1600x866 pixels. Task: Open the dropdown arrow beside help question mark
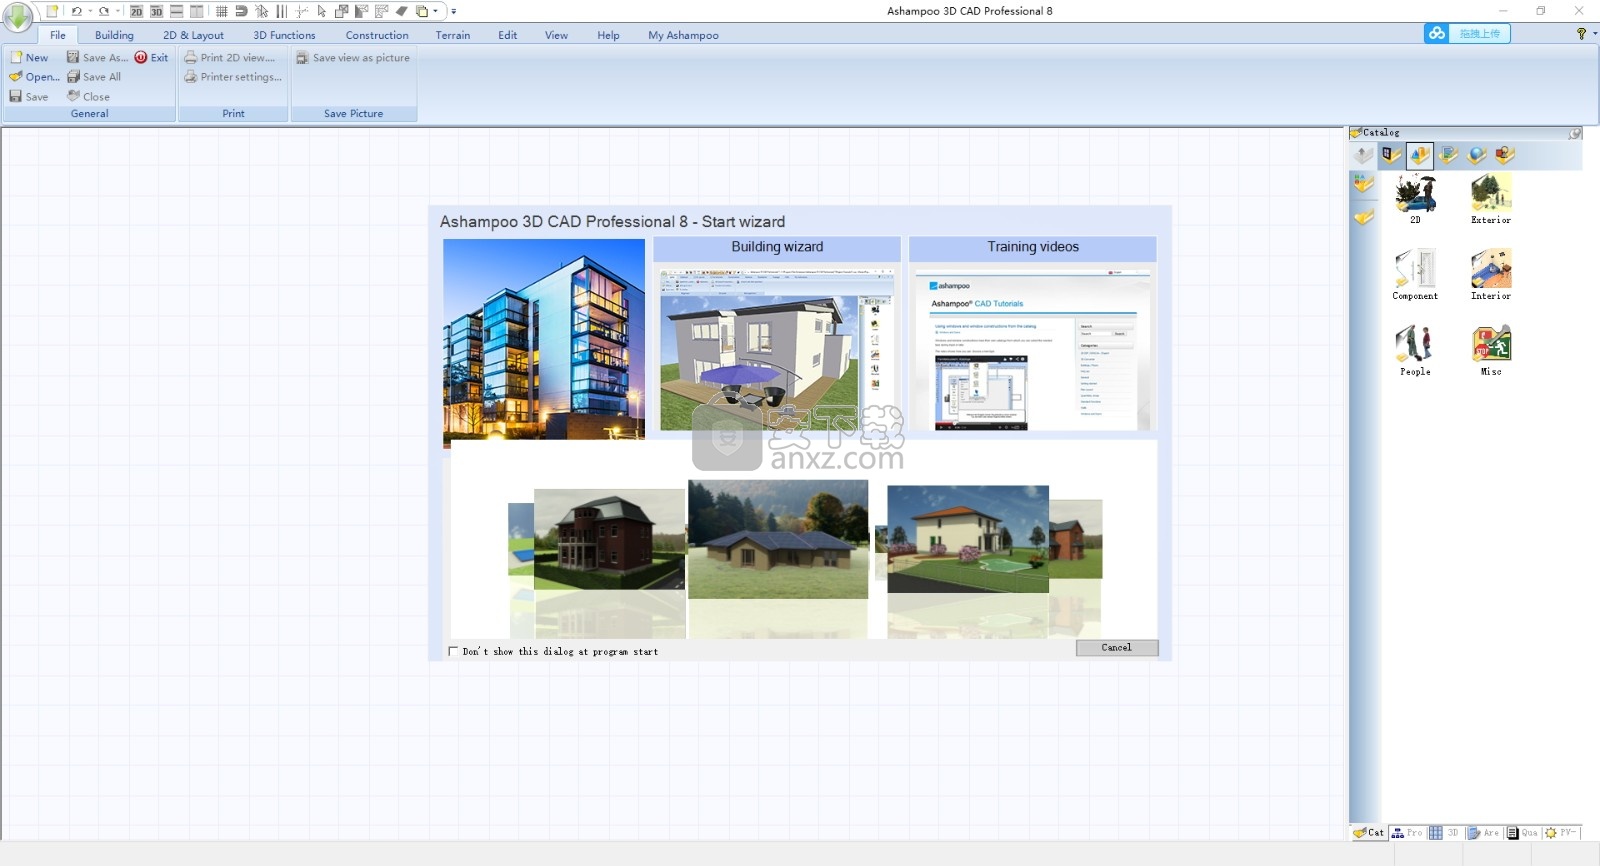pos(1595,34)
